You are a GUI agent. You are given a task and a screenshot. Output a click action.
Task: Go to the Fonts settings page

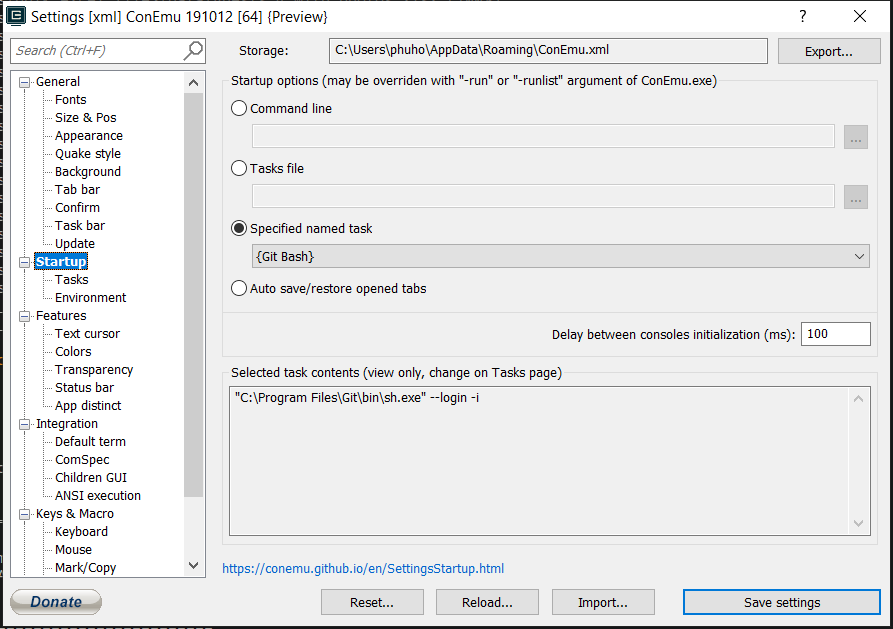coord(70,100)
